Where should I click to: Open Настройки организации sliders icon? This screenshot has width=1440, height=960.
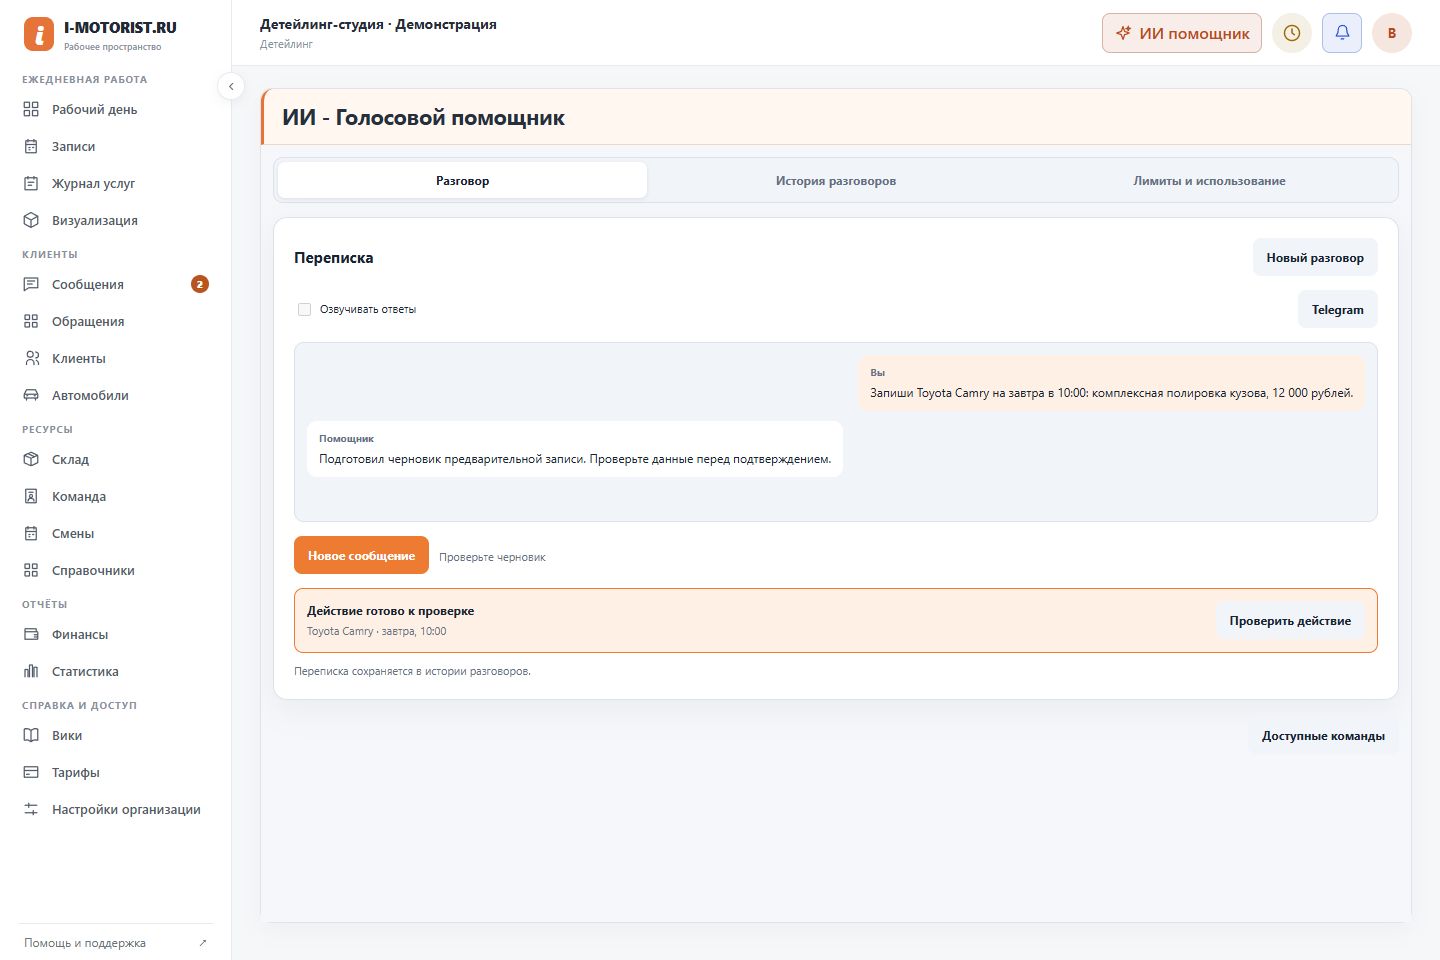(x=31, y=809)
